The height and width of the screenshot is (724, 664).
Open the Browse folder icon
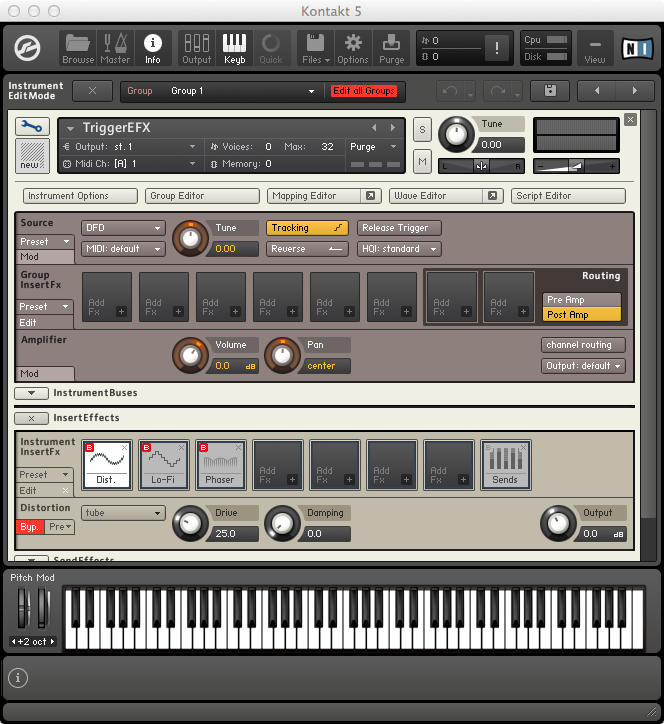coord(78,47)
